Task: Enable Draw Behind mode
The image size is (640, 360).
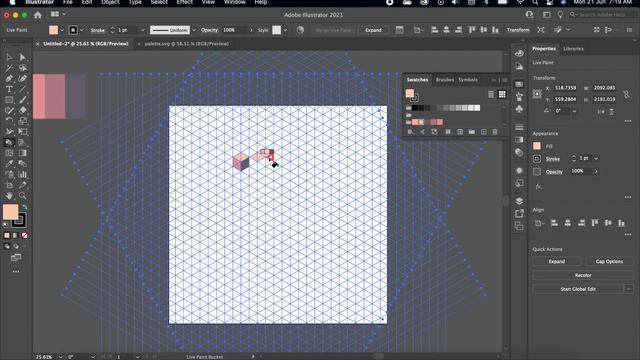Action: 16,247
